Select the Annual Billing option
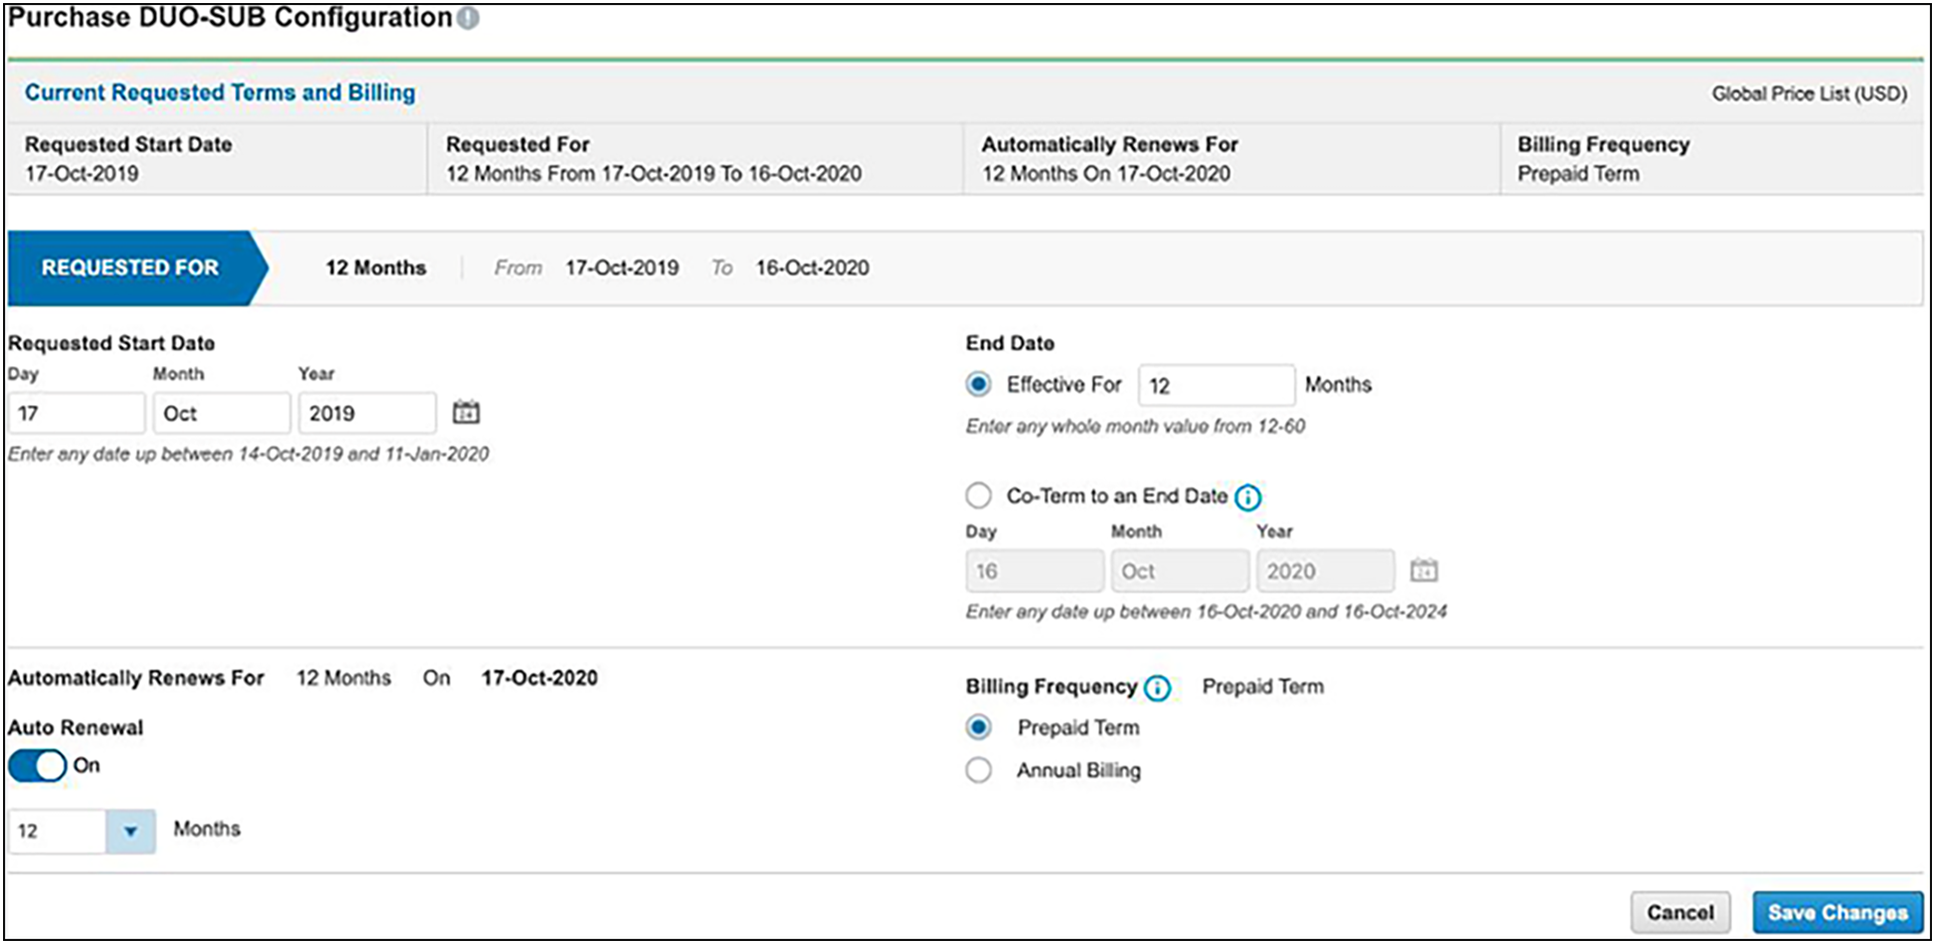 [x=977, y=769]
